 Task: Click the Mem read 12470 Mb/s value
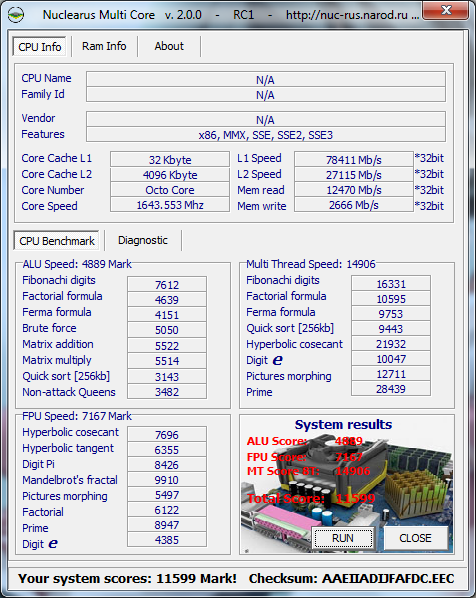[354, 190]
